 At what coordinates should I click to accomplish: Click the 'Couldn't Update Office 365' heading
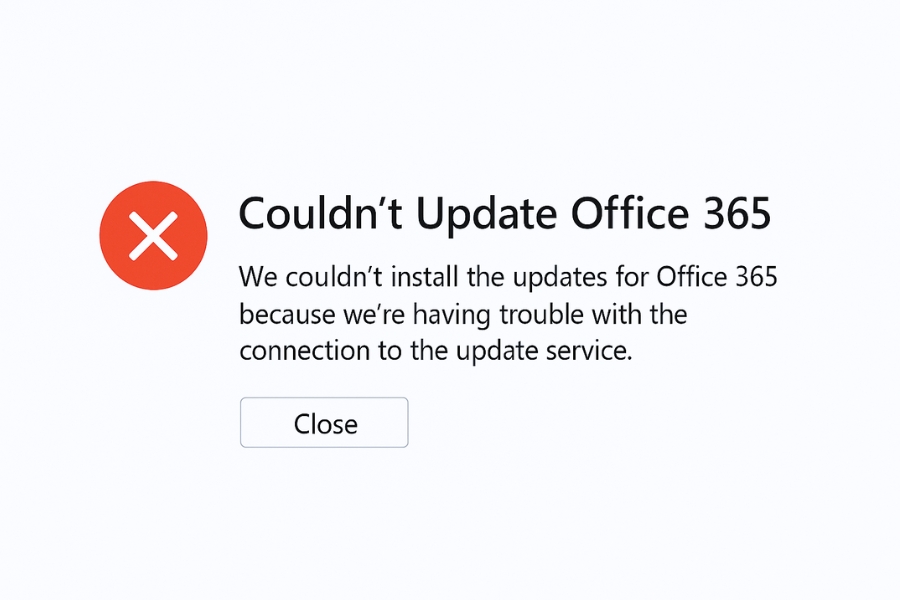(505, 213)
